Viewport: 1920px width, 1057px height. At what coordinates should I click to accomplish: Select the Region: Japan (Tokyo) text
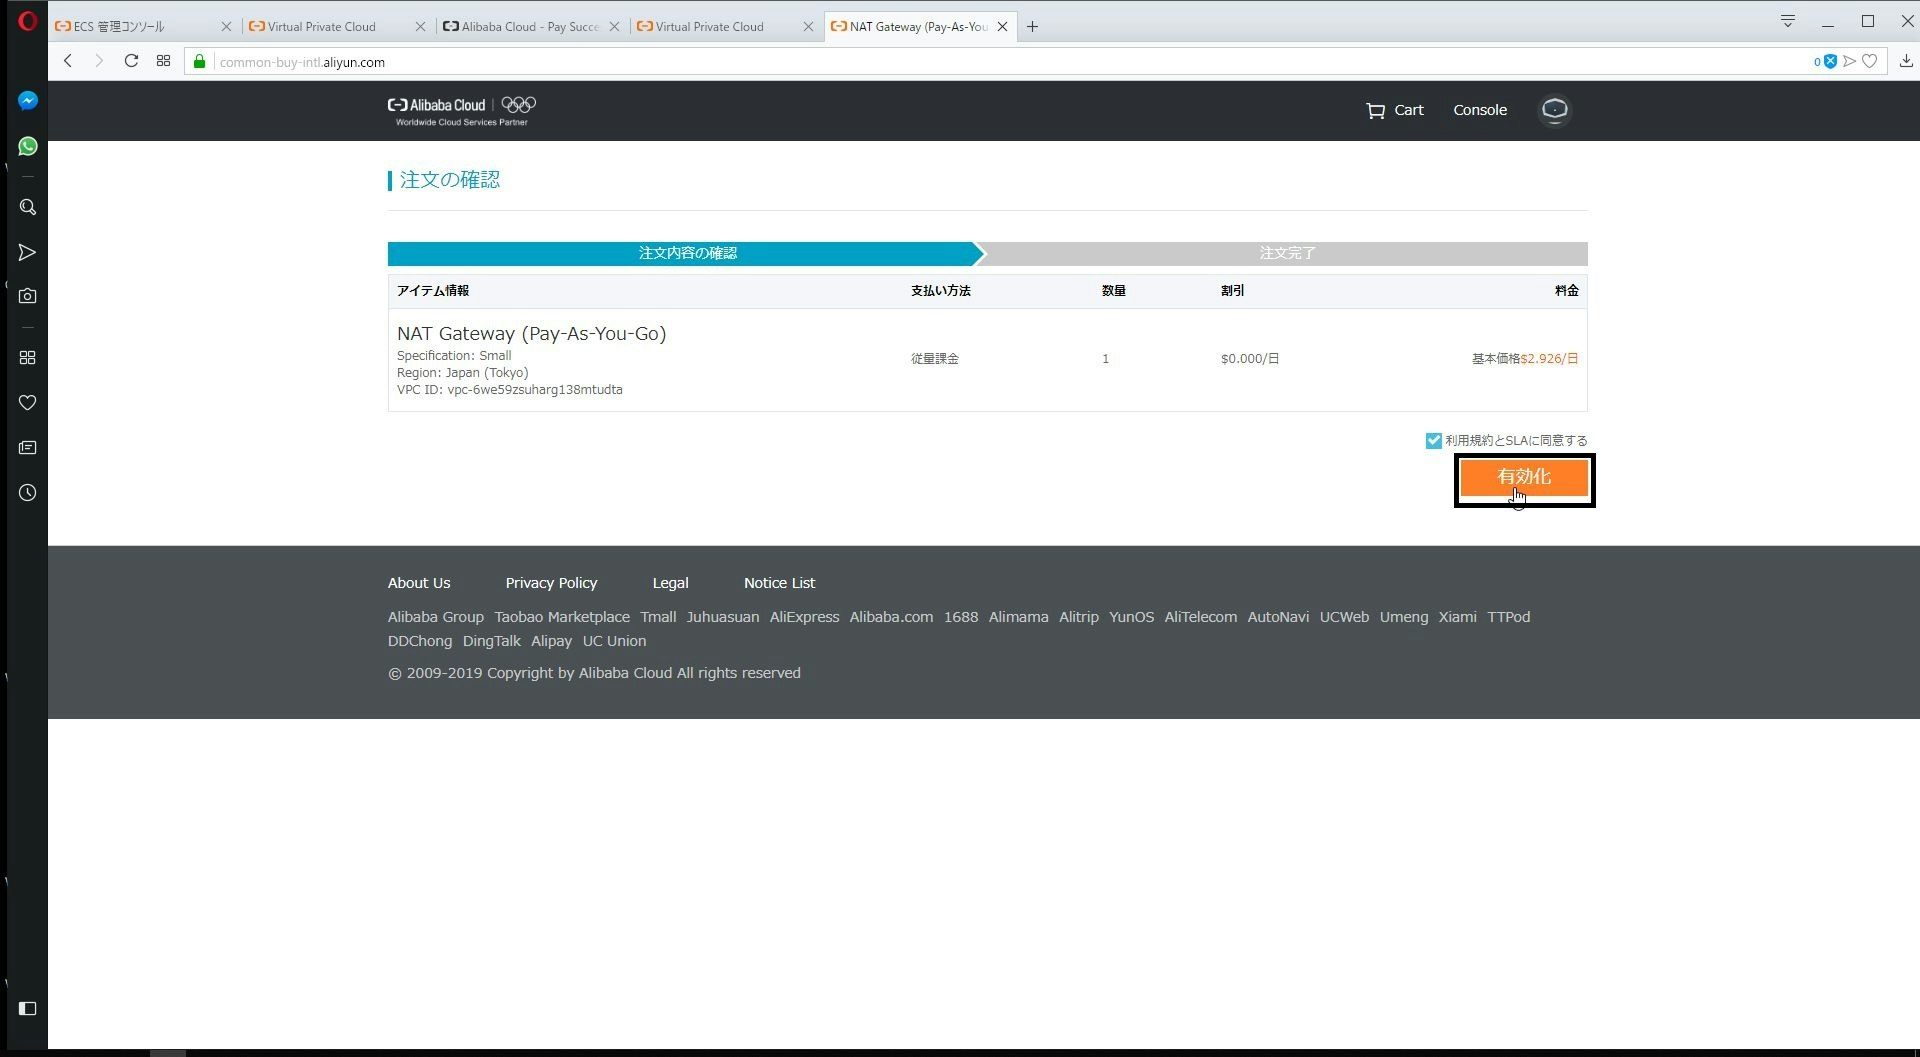tap(462, 373)
